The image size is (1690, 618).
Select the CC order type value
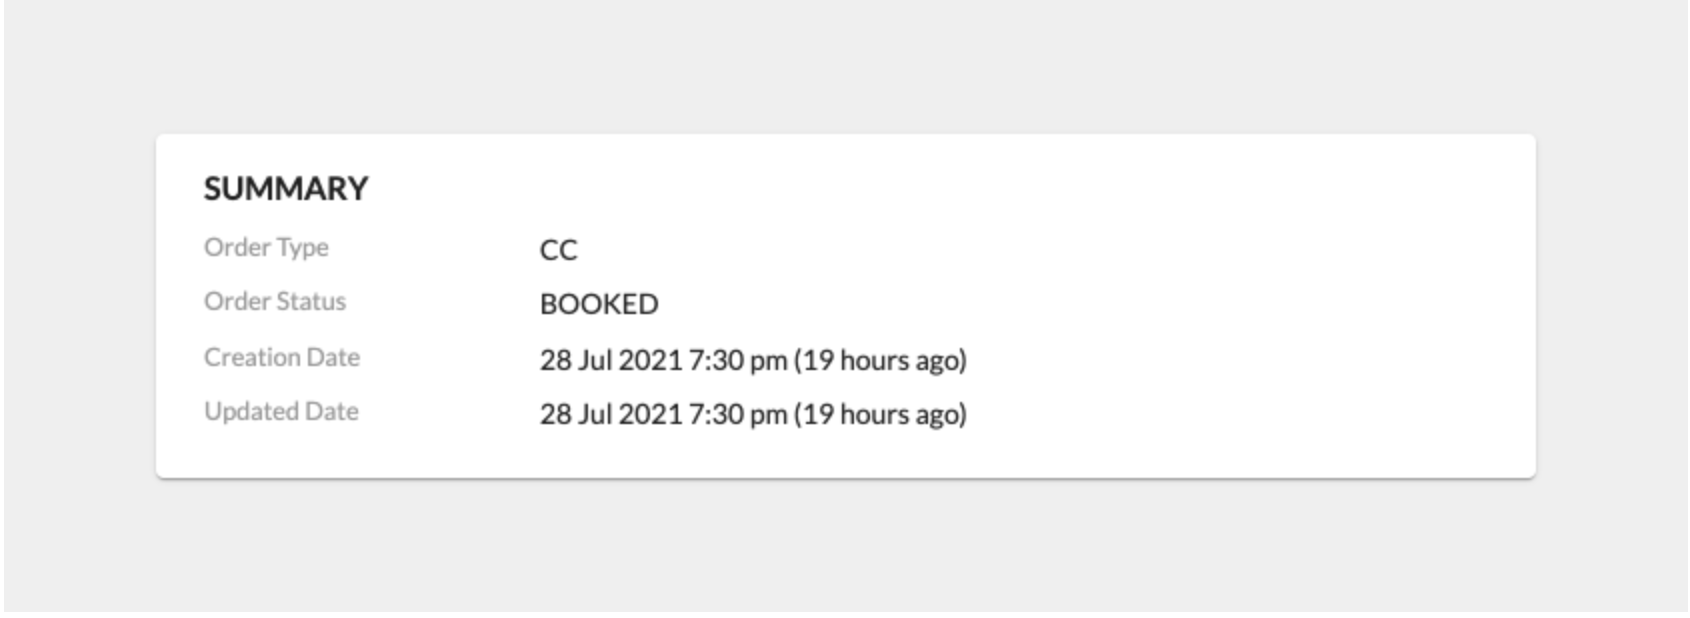pos(558,250)
